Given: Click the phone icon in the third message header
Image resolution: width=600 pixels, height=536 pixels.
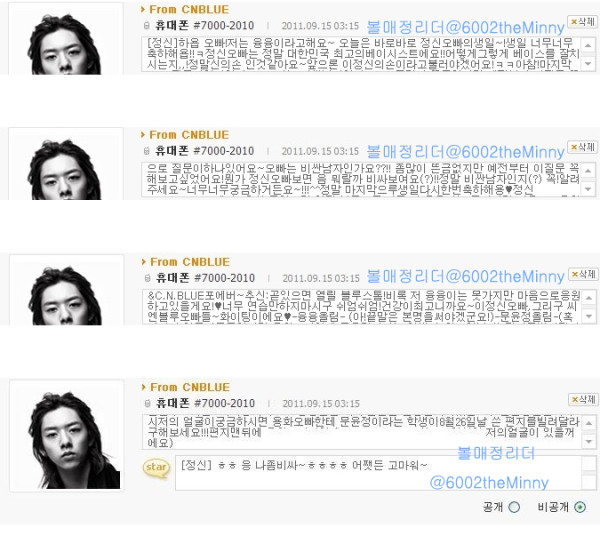Looking at the screenshot, I should [x=147, y=278].
